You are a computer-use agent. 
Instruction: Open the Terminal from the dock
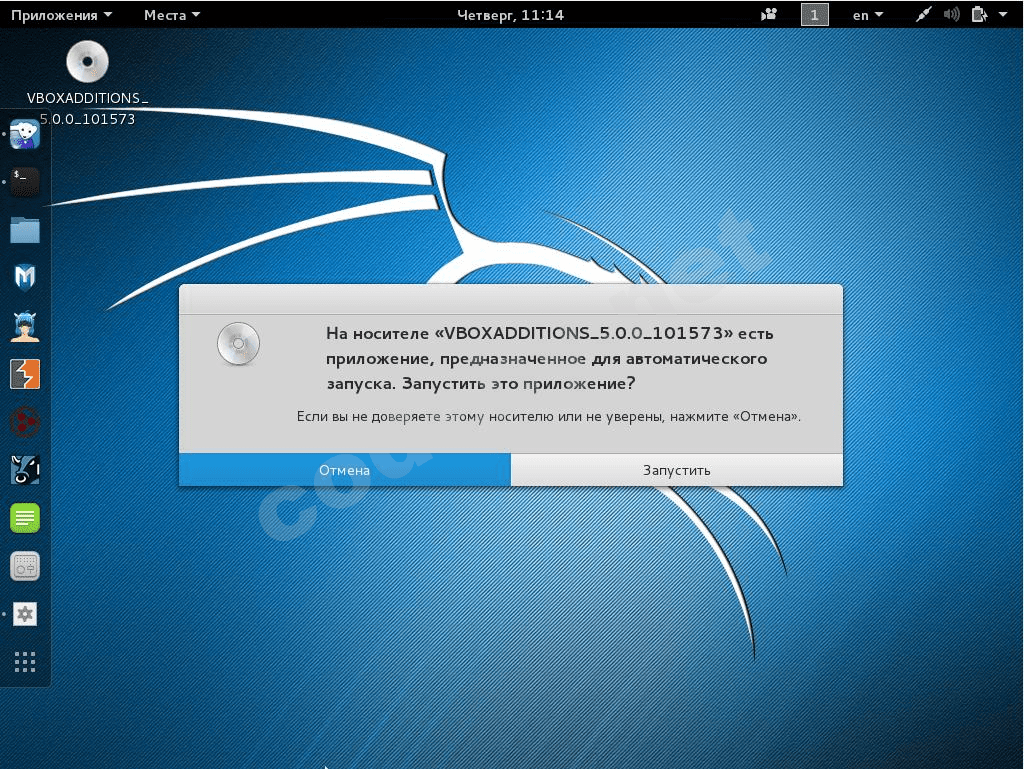click(x=25, y=182)
